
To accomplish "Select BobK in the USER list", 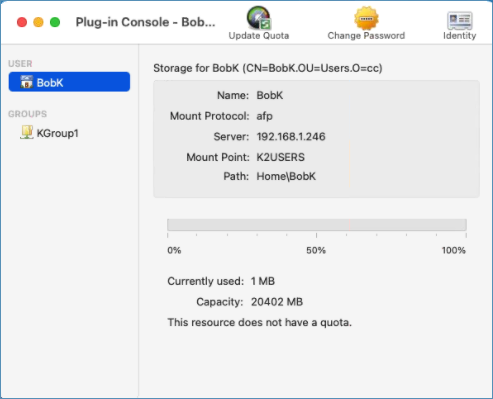I will click(69, 82).
